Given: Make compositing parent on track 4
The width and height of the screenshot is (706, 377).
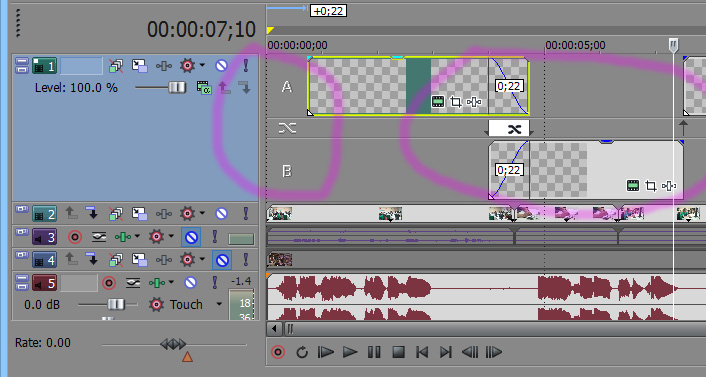Looking at the screenshot, I should click(x=71, y=259).
